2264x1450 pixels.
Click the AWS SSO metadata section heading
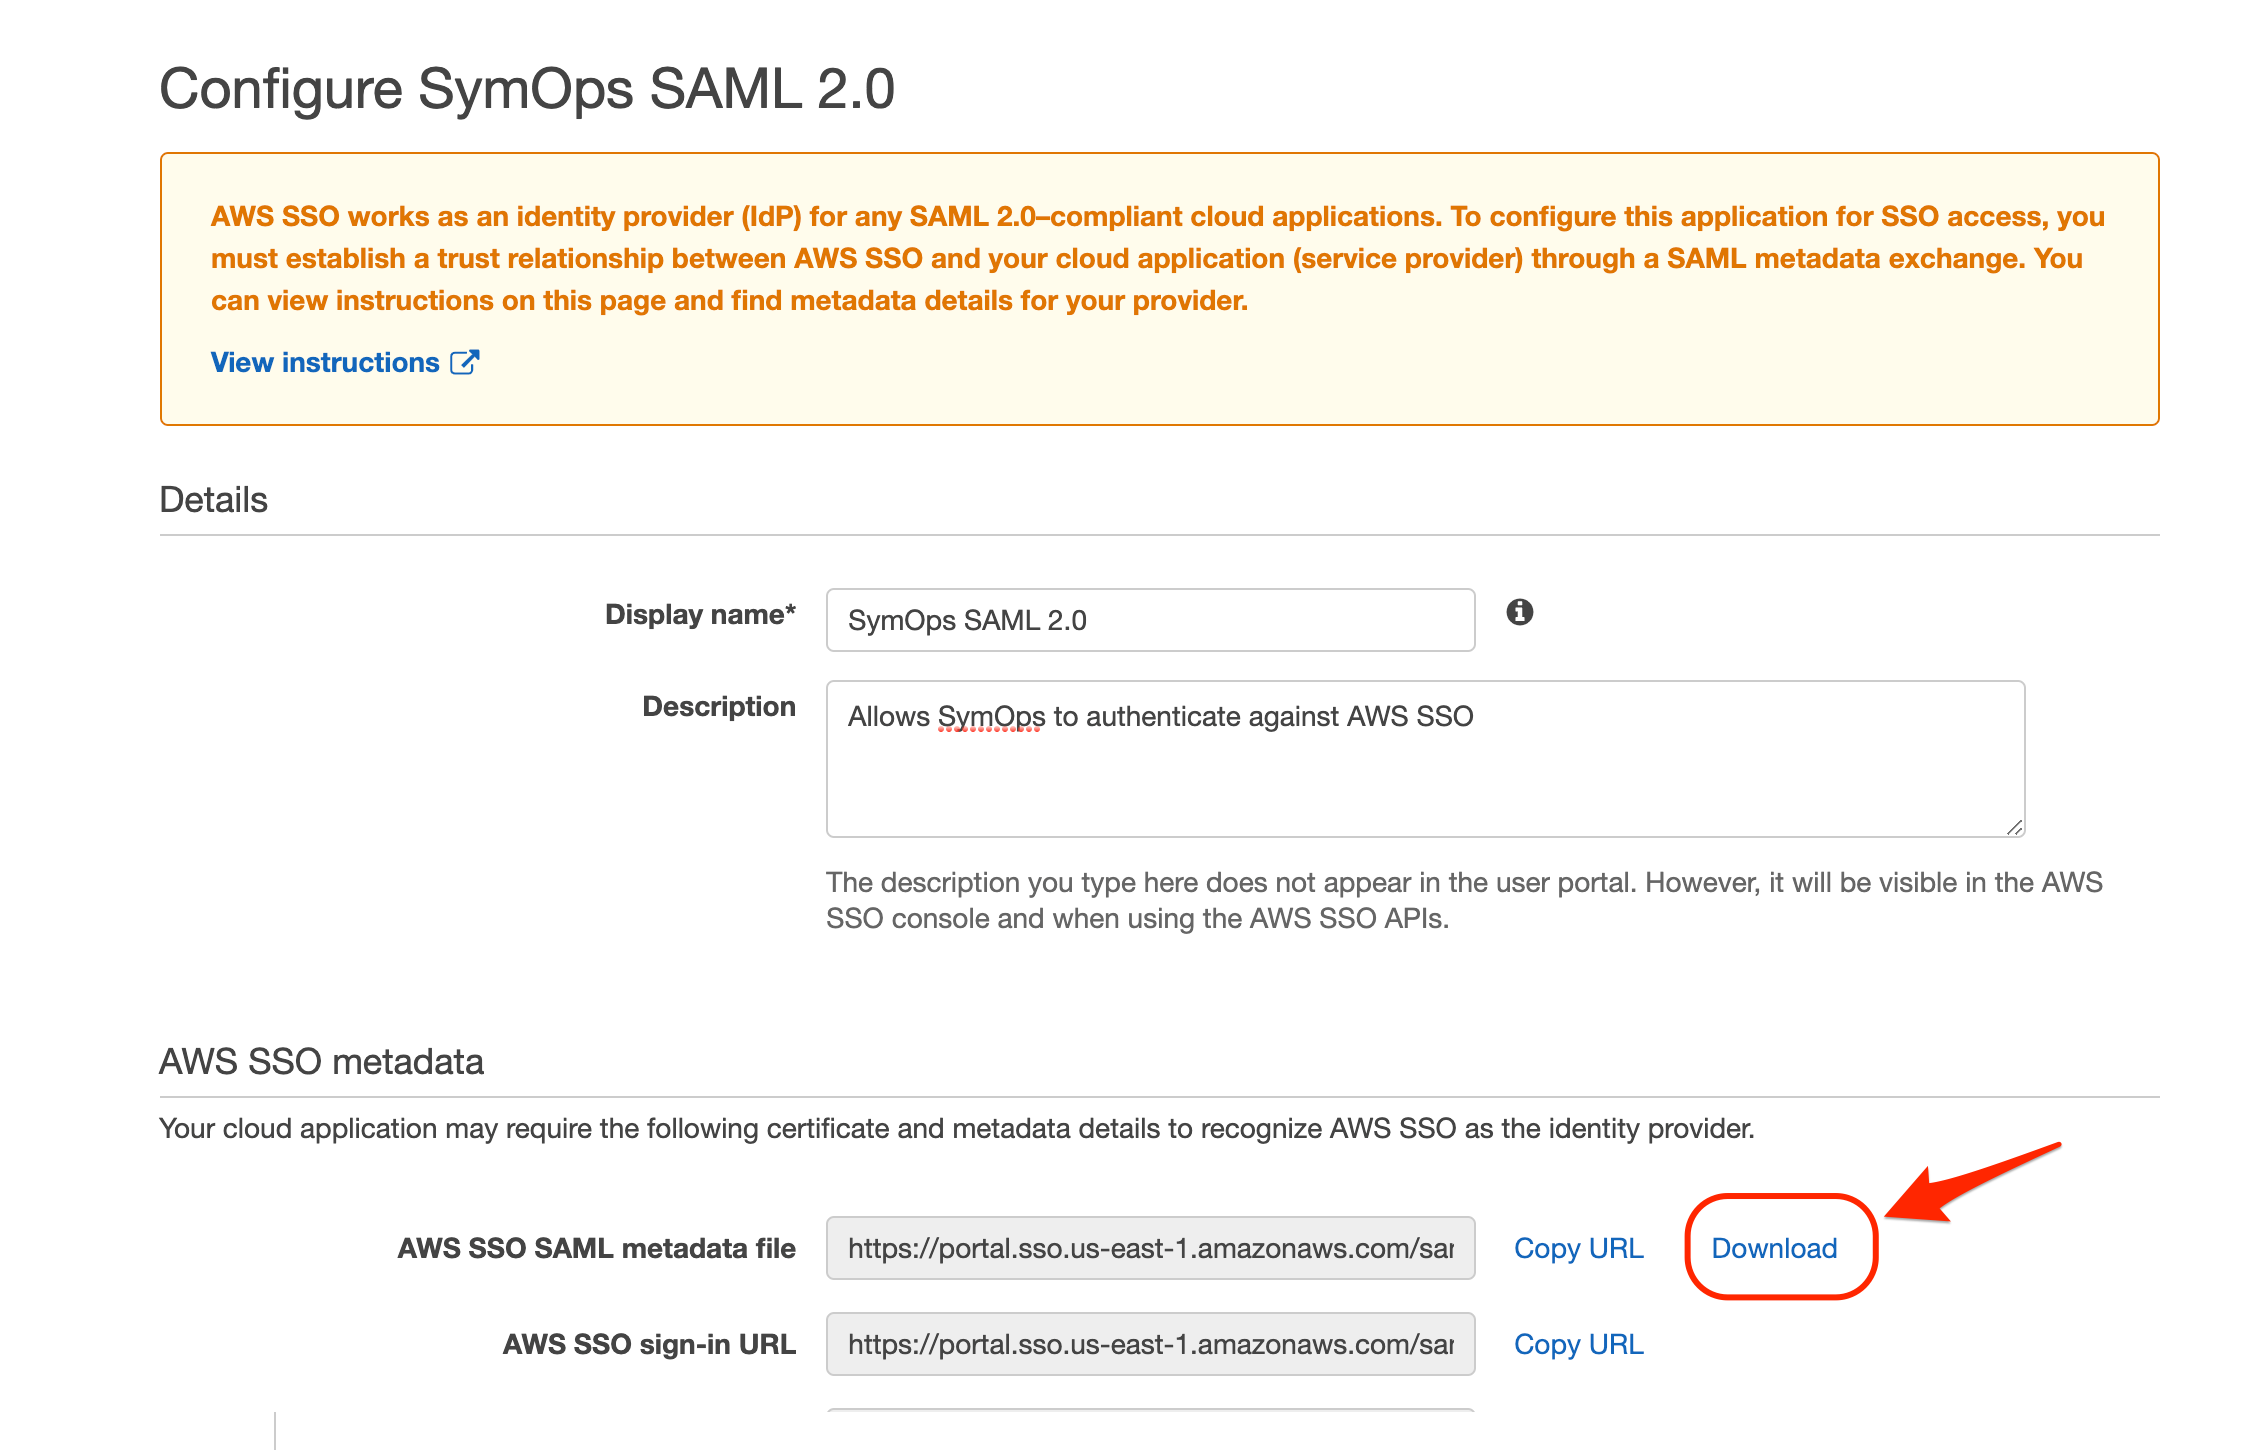(x=321, y=1061)
